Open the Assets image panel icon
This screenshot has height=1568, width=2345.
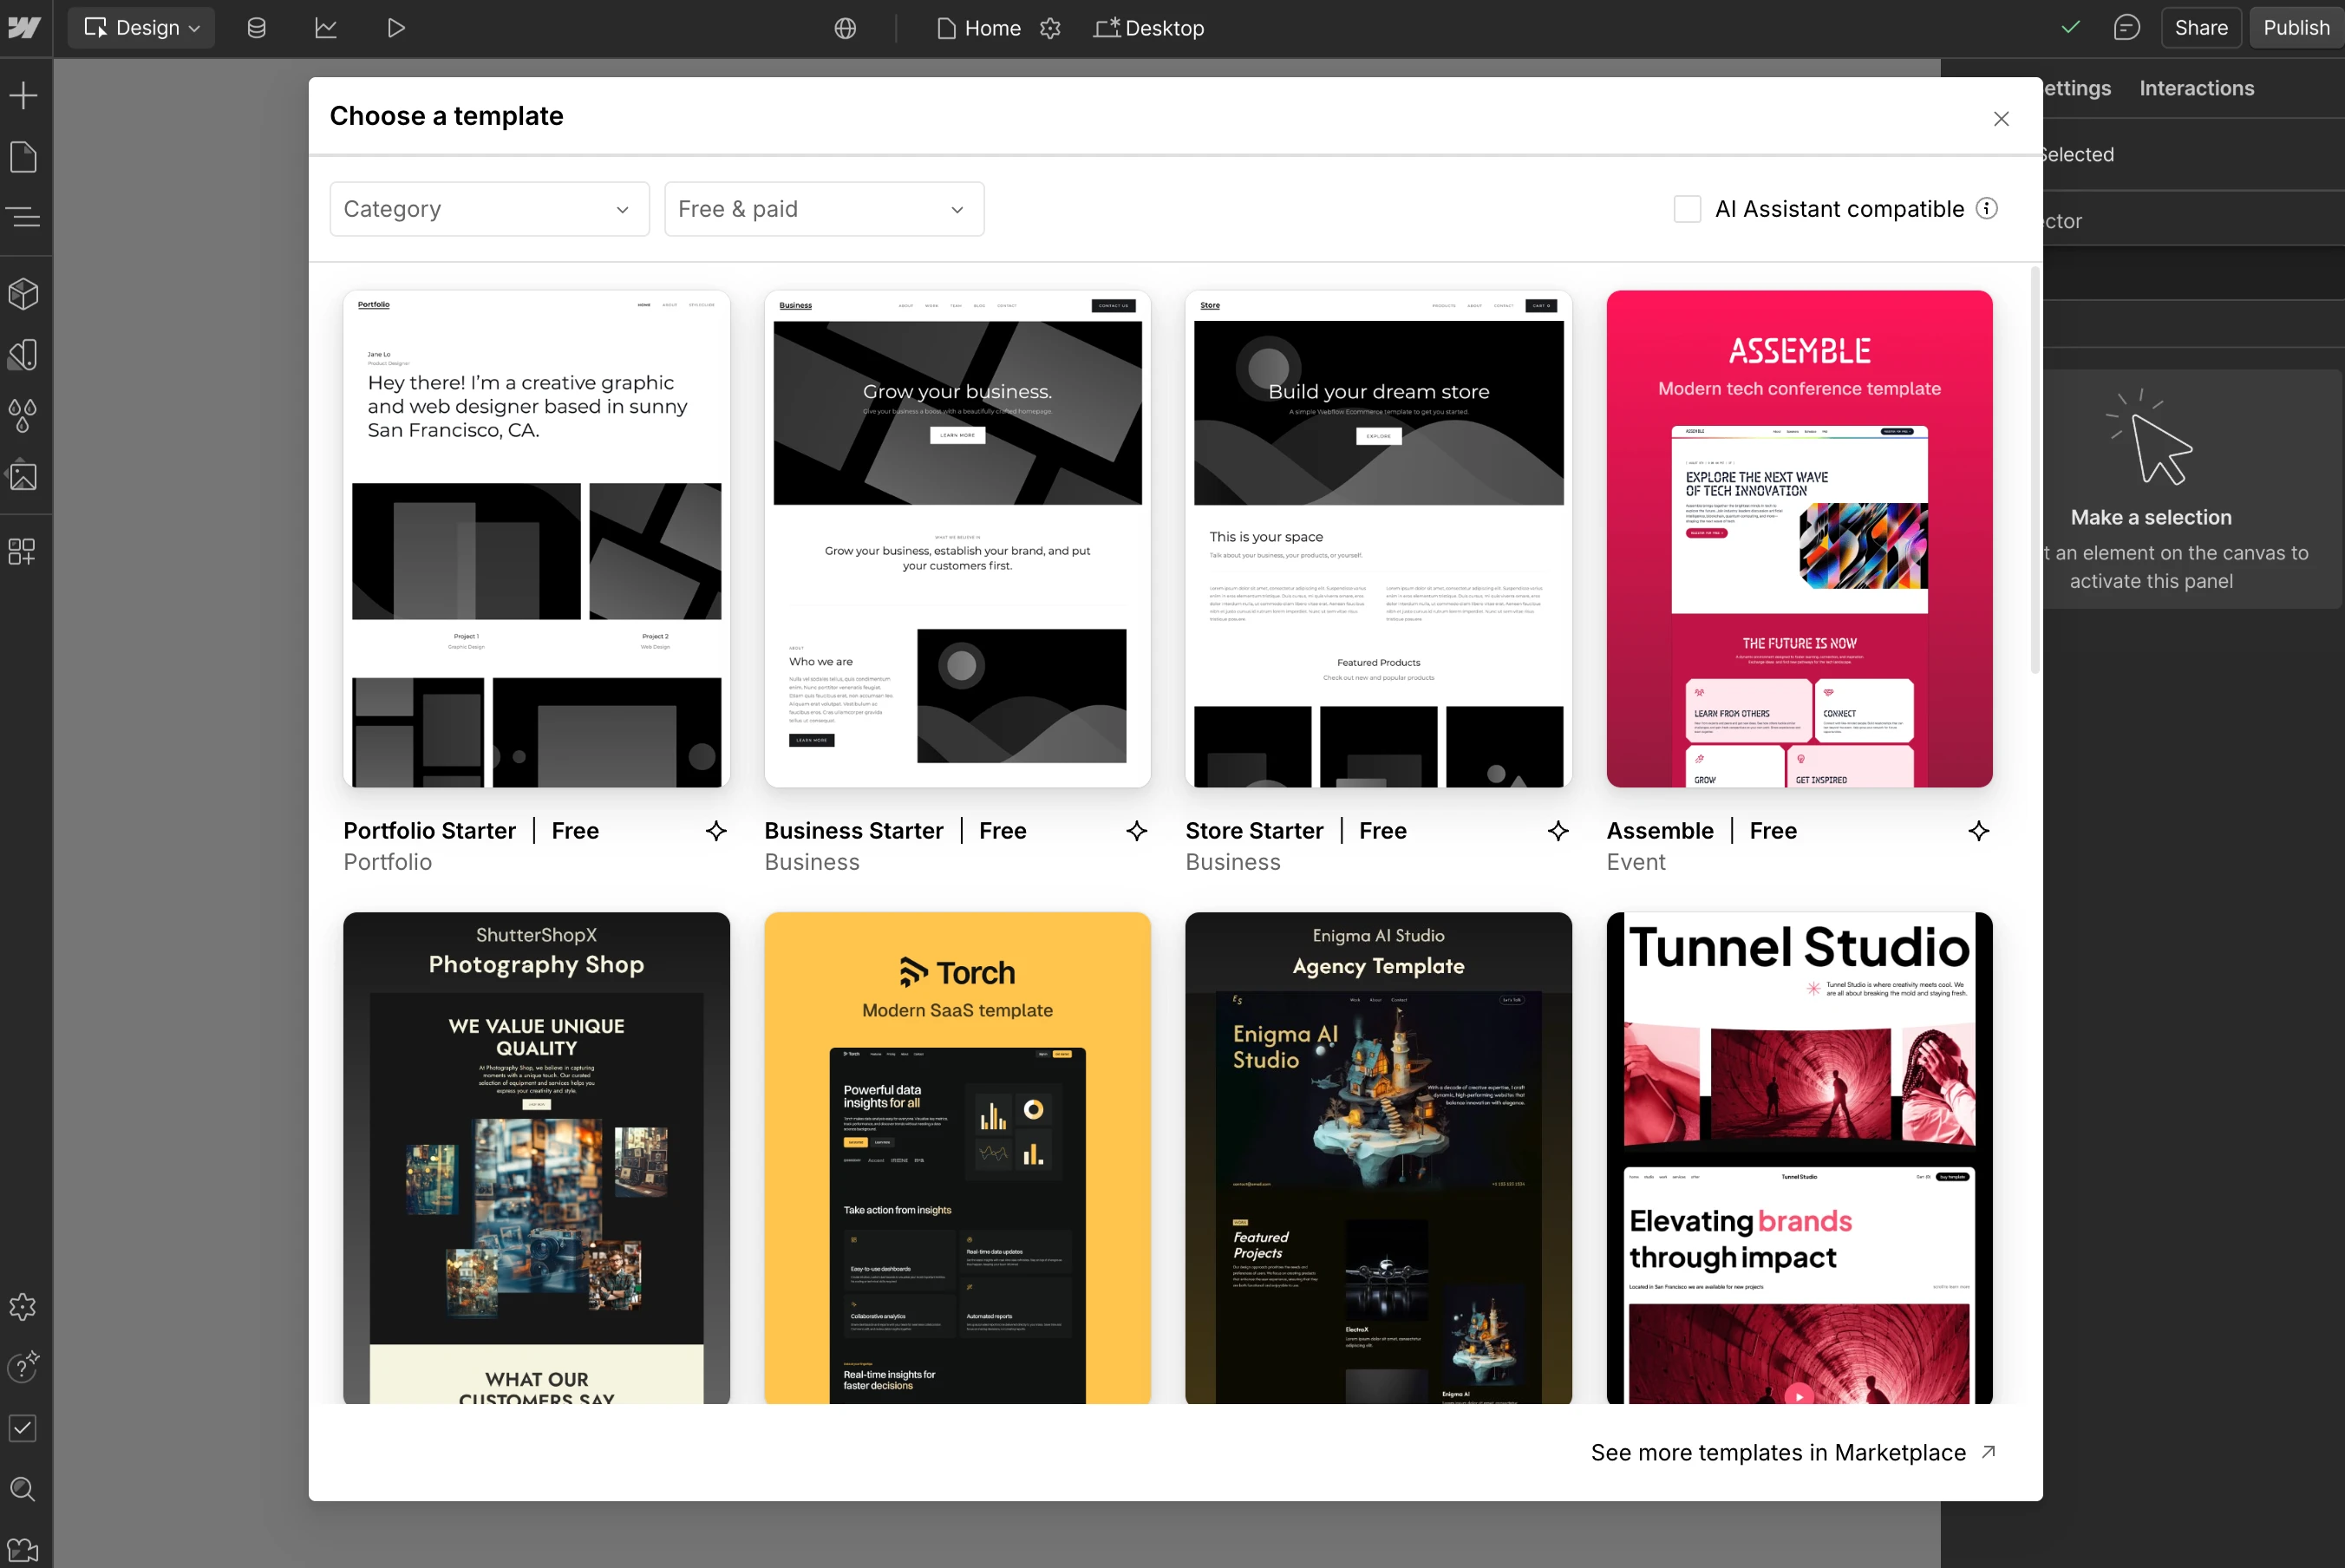tap(23, 476)
